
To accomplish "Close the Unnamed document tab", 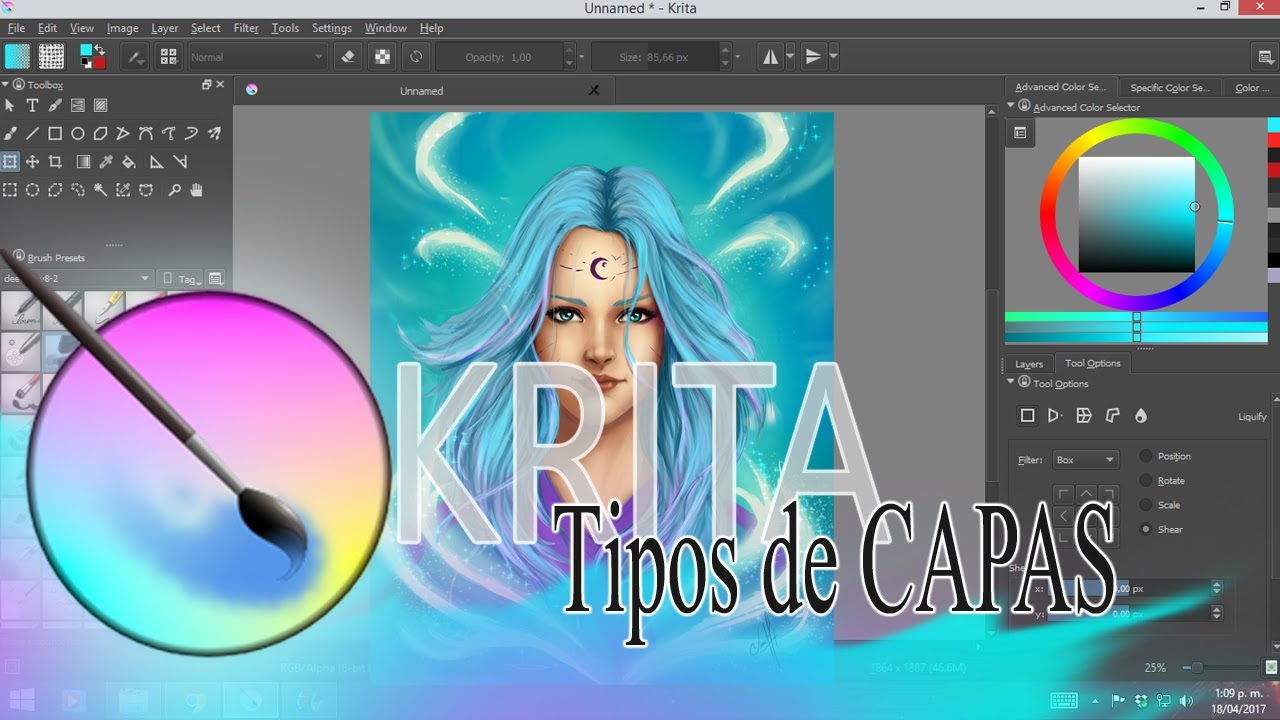I will [594, 90].
